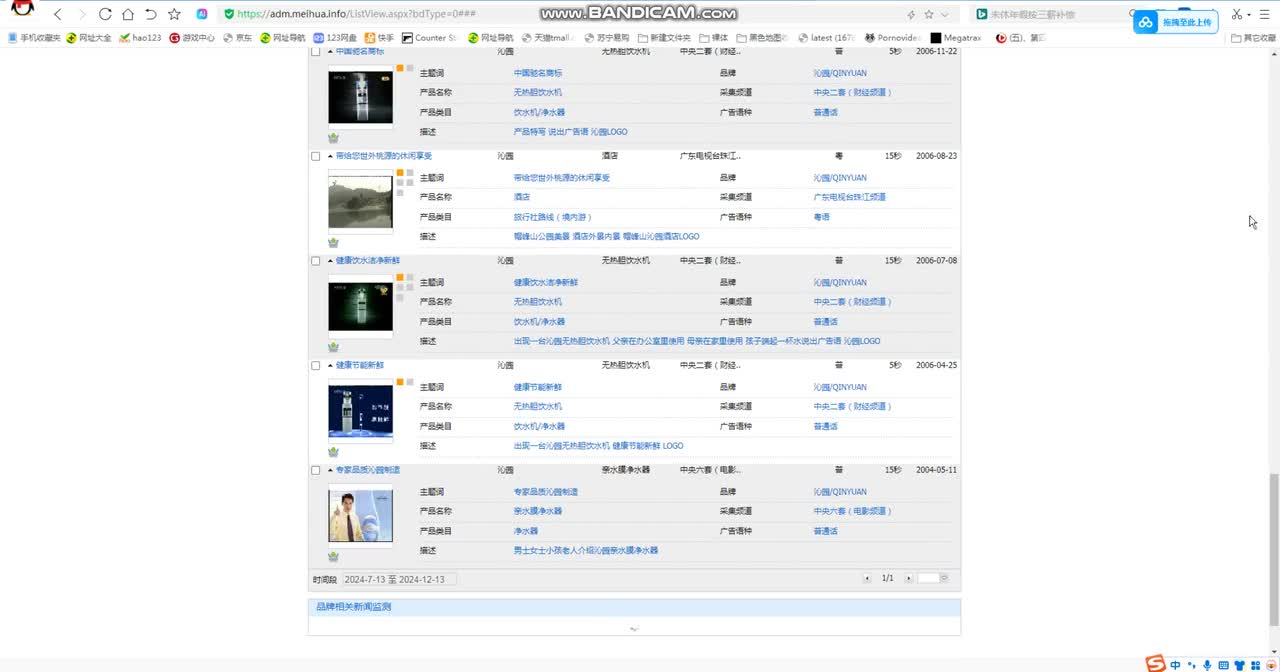Click the 时间段 date range field
Viewport: 1280px width, 672px height.
point(399,579)
